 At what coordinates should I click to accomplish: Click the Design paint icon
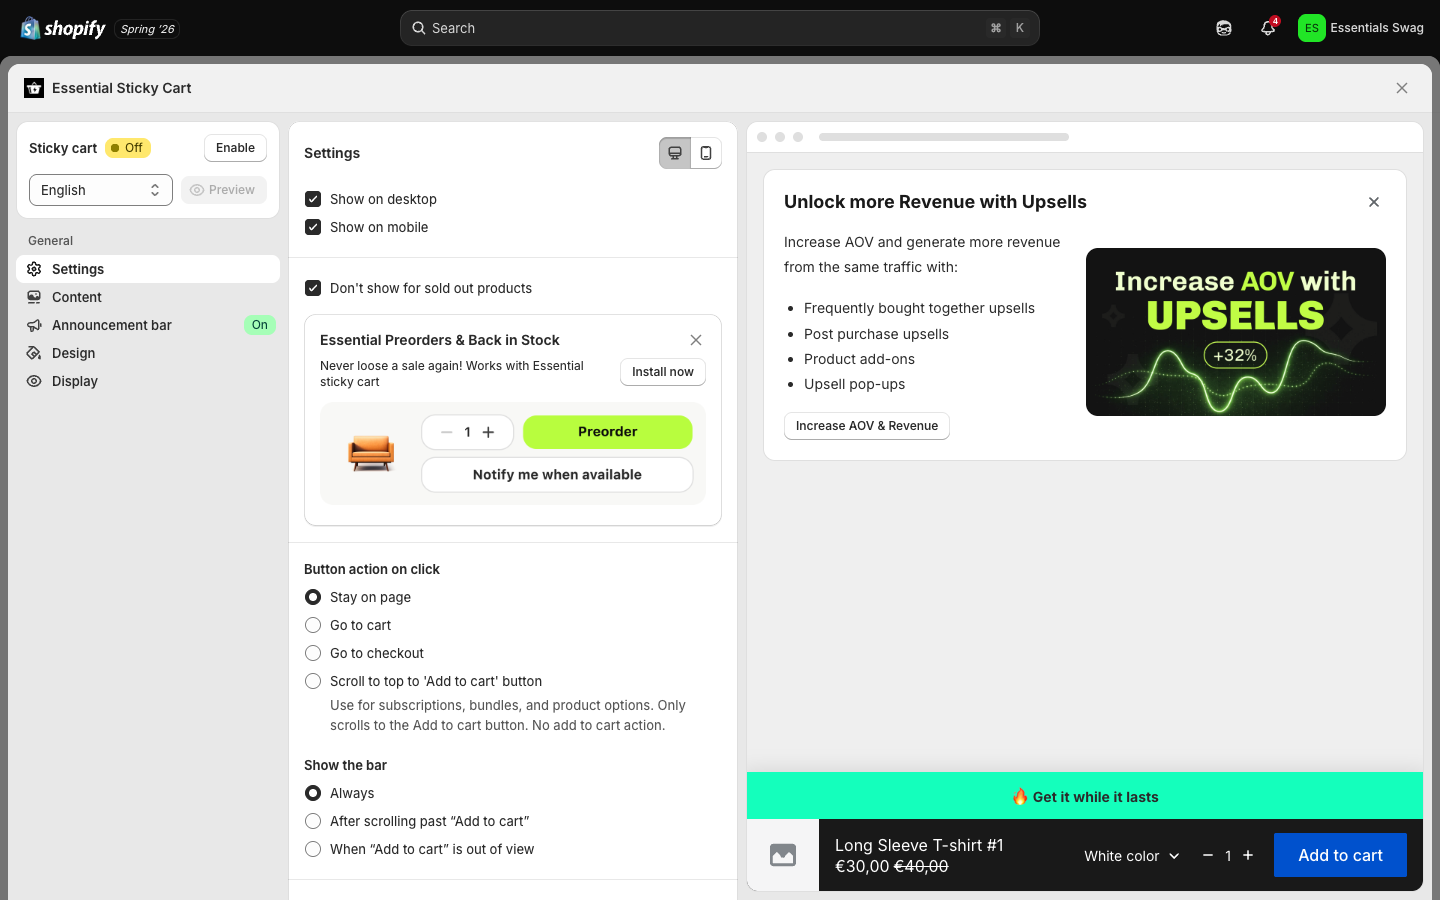coord(34,353)
